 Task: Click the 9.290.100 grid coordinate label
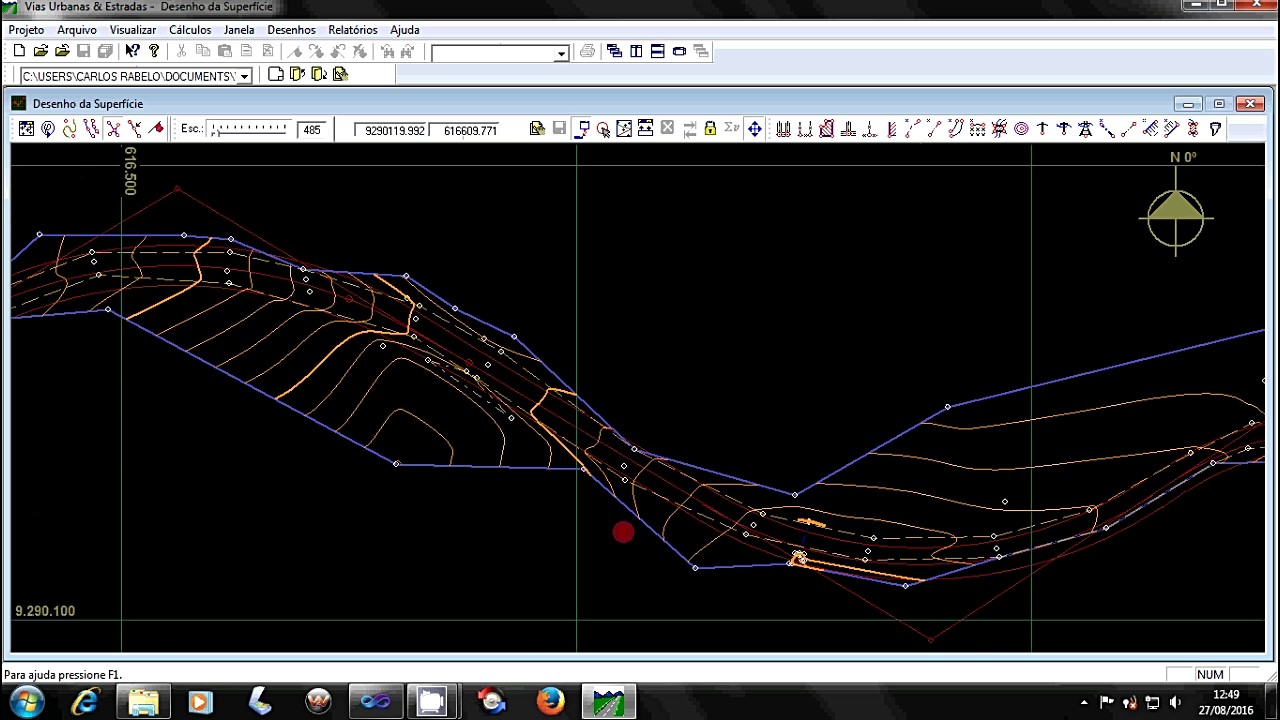click(45, 611)
